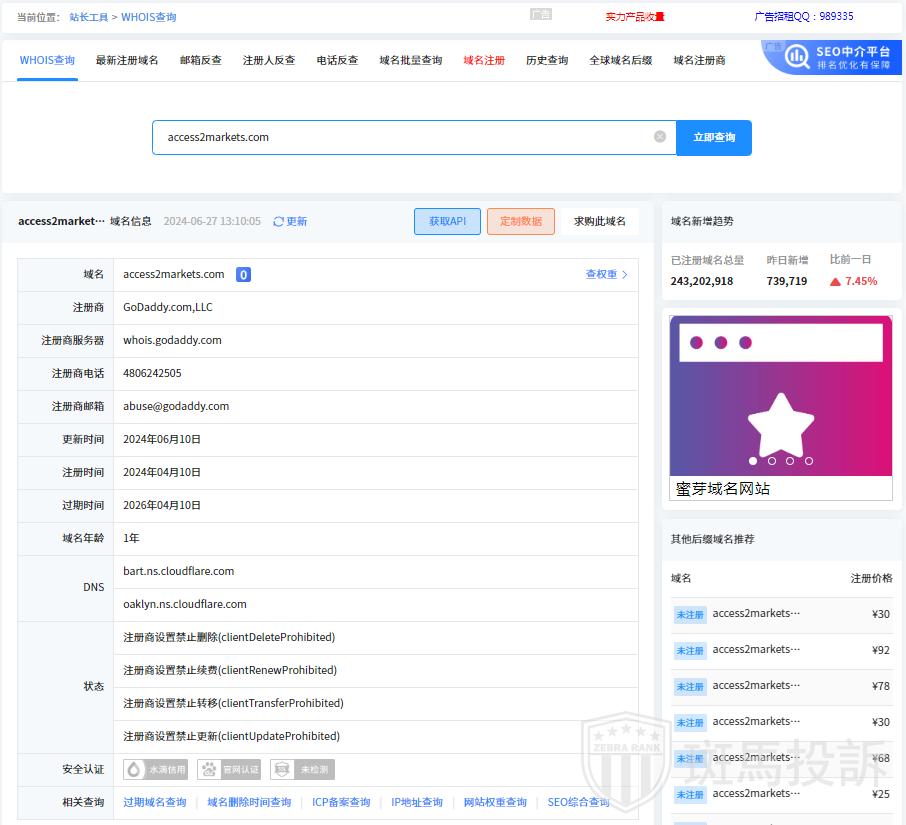Screen dimensions: 906x825
Task: Click the ¥92 unregistered domain suggestion
Action: tap(780, 650)
